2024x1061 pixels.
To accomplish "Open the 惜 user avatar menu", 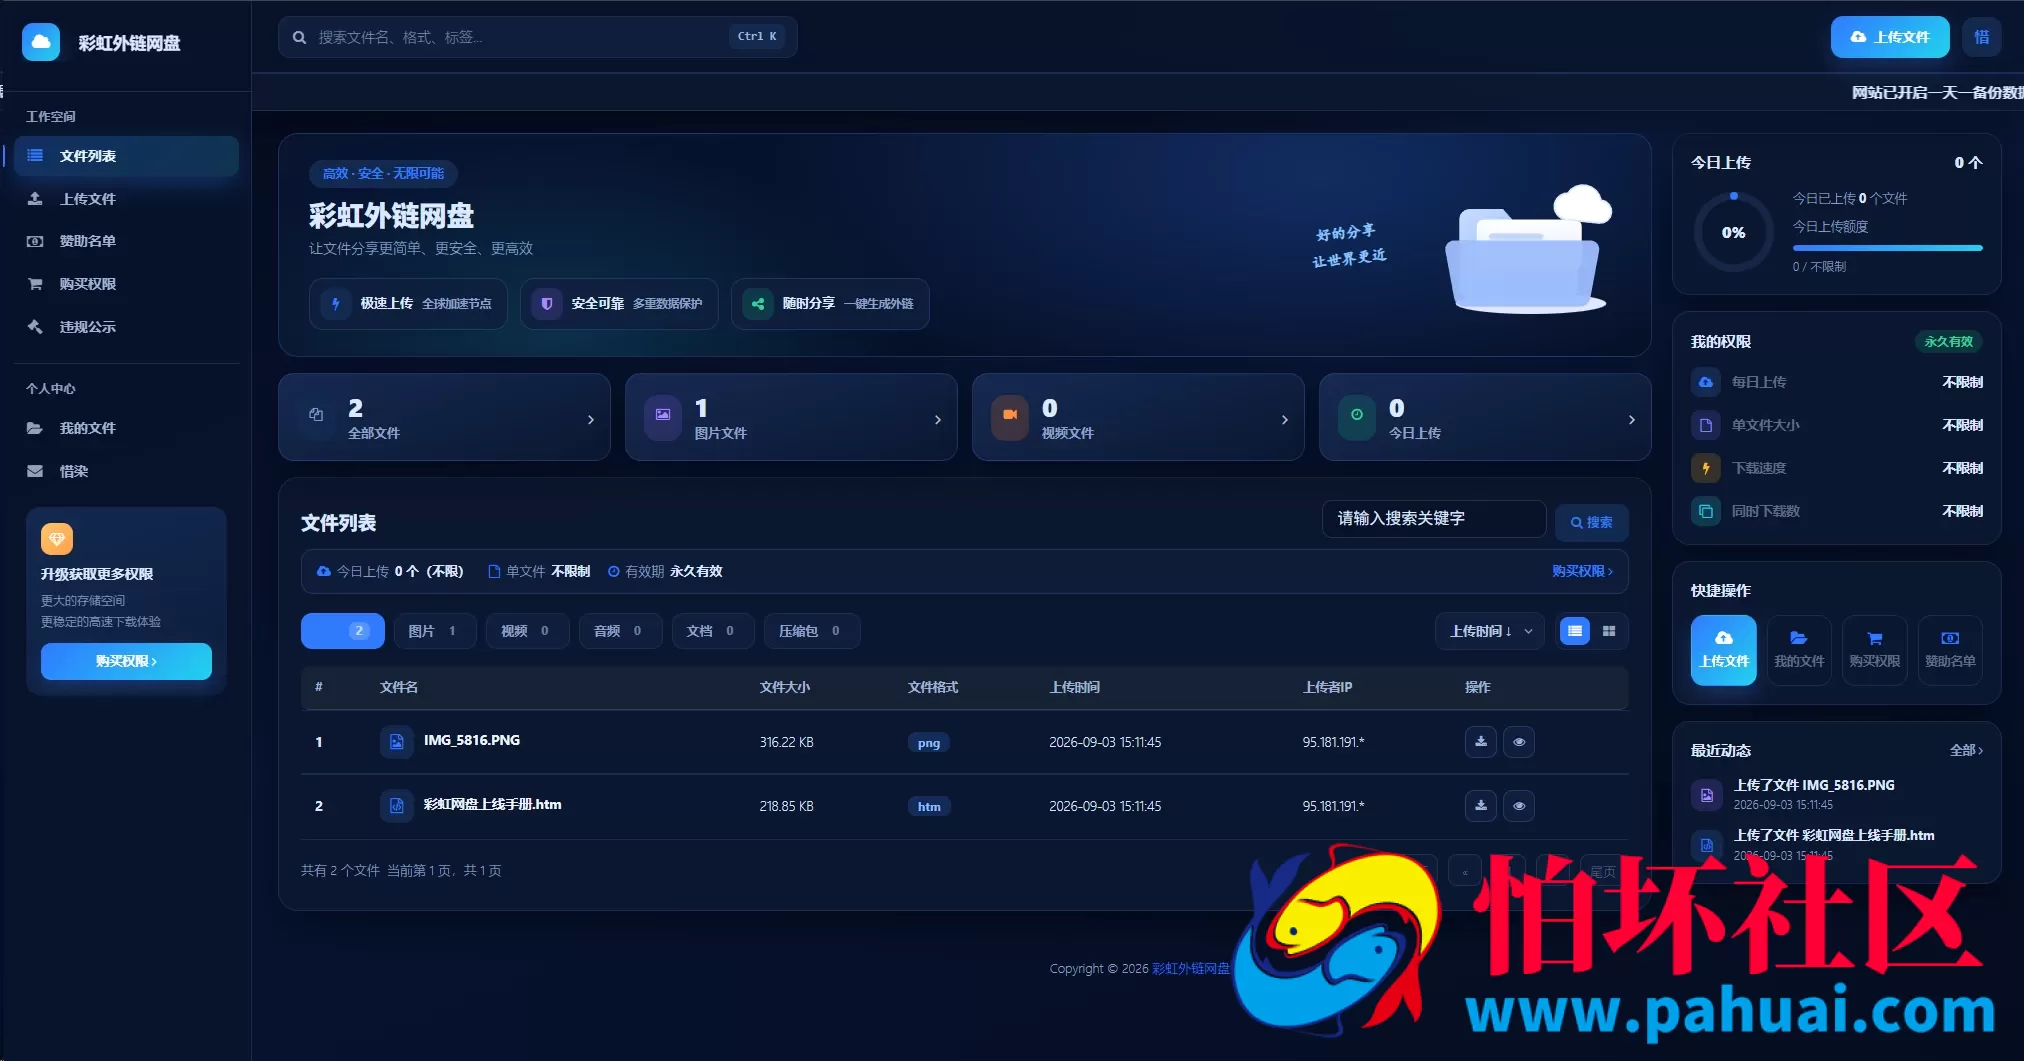I will coord(1982,37).
